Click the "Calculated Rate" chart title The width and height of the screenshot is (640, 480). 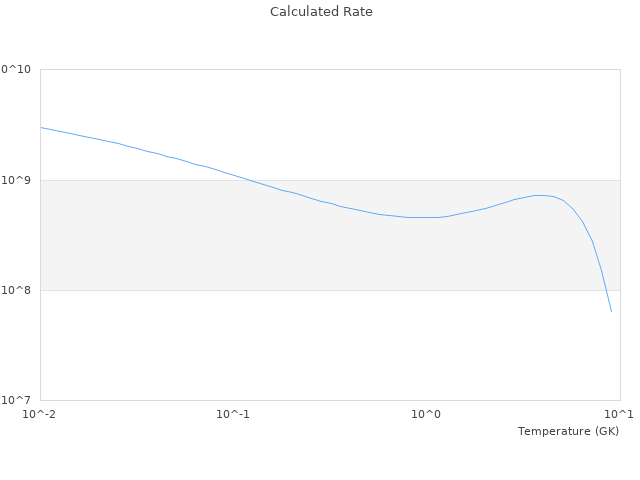[x=321, y=12]
